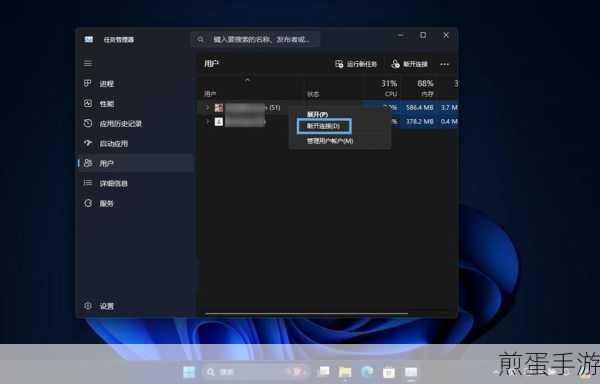The height and width of the screenshot is (384, 600).
Task: Click the 断开连接 toolbar button
Action: [x=409, y=64]
